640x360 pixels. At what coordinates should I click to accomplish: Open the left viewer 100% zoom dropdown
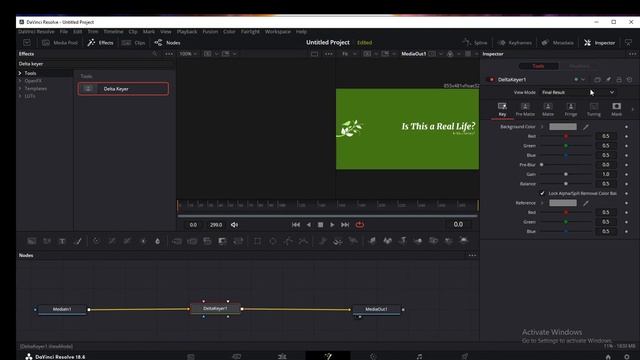(x=189, y=54)
